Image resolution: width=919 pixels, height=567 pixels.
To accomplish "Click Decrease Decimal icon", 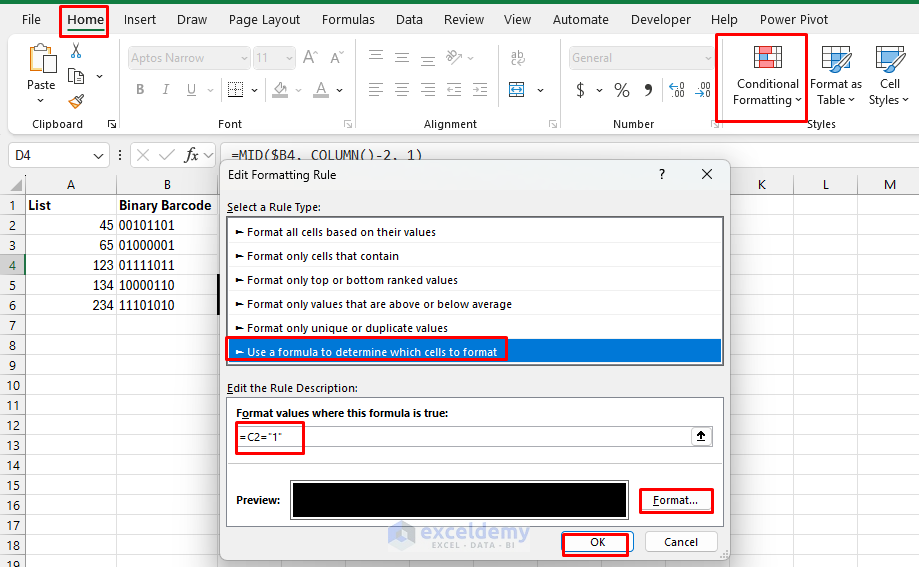I will [703, 90].
